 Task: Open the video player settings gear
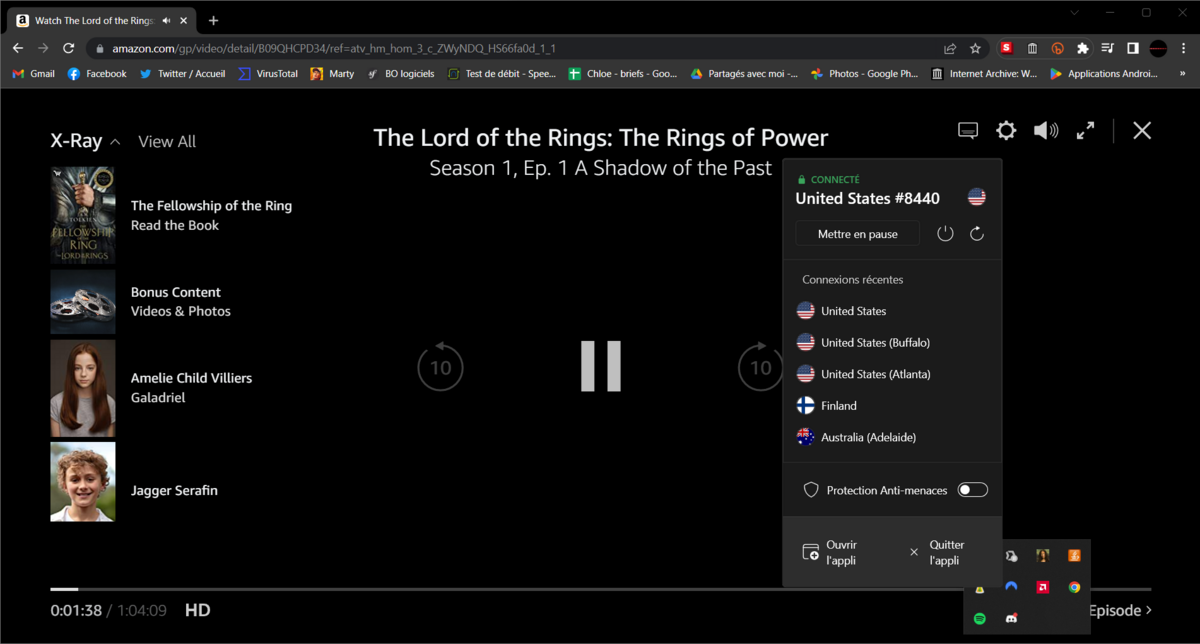pos(1006,131)
